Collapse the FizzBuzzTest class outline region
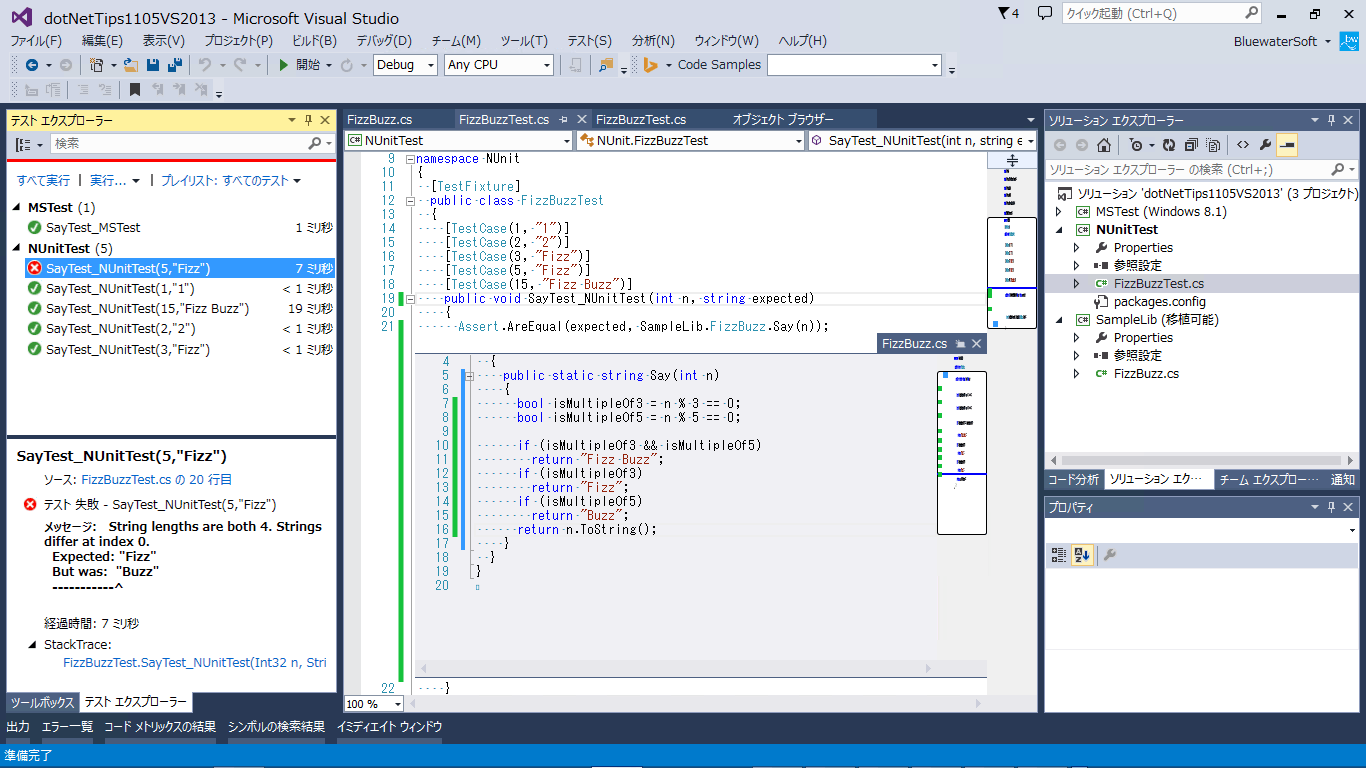Screen dimensions: 1366x768 click(410, 201)
